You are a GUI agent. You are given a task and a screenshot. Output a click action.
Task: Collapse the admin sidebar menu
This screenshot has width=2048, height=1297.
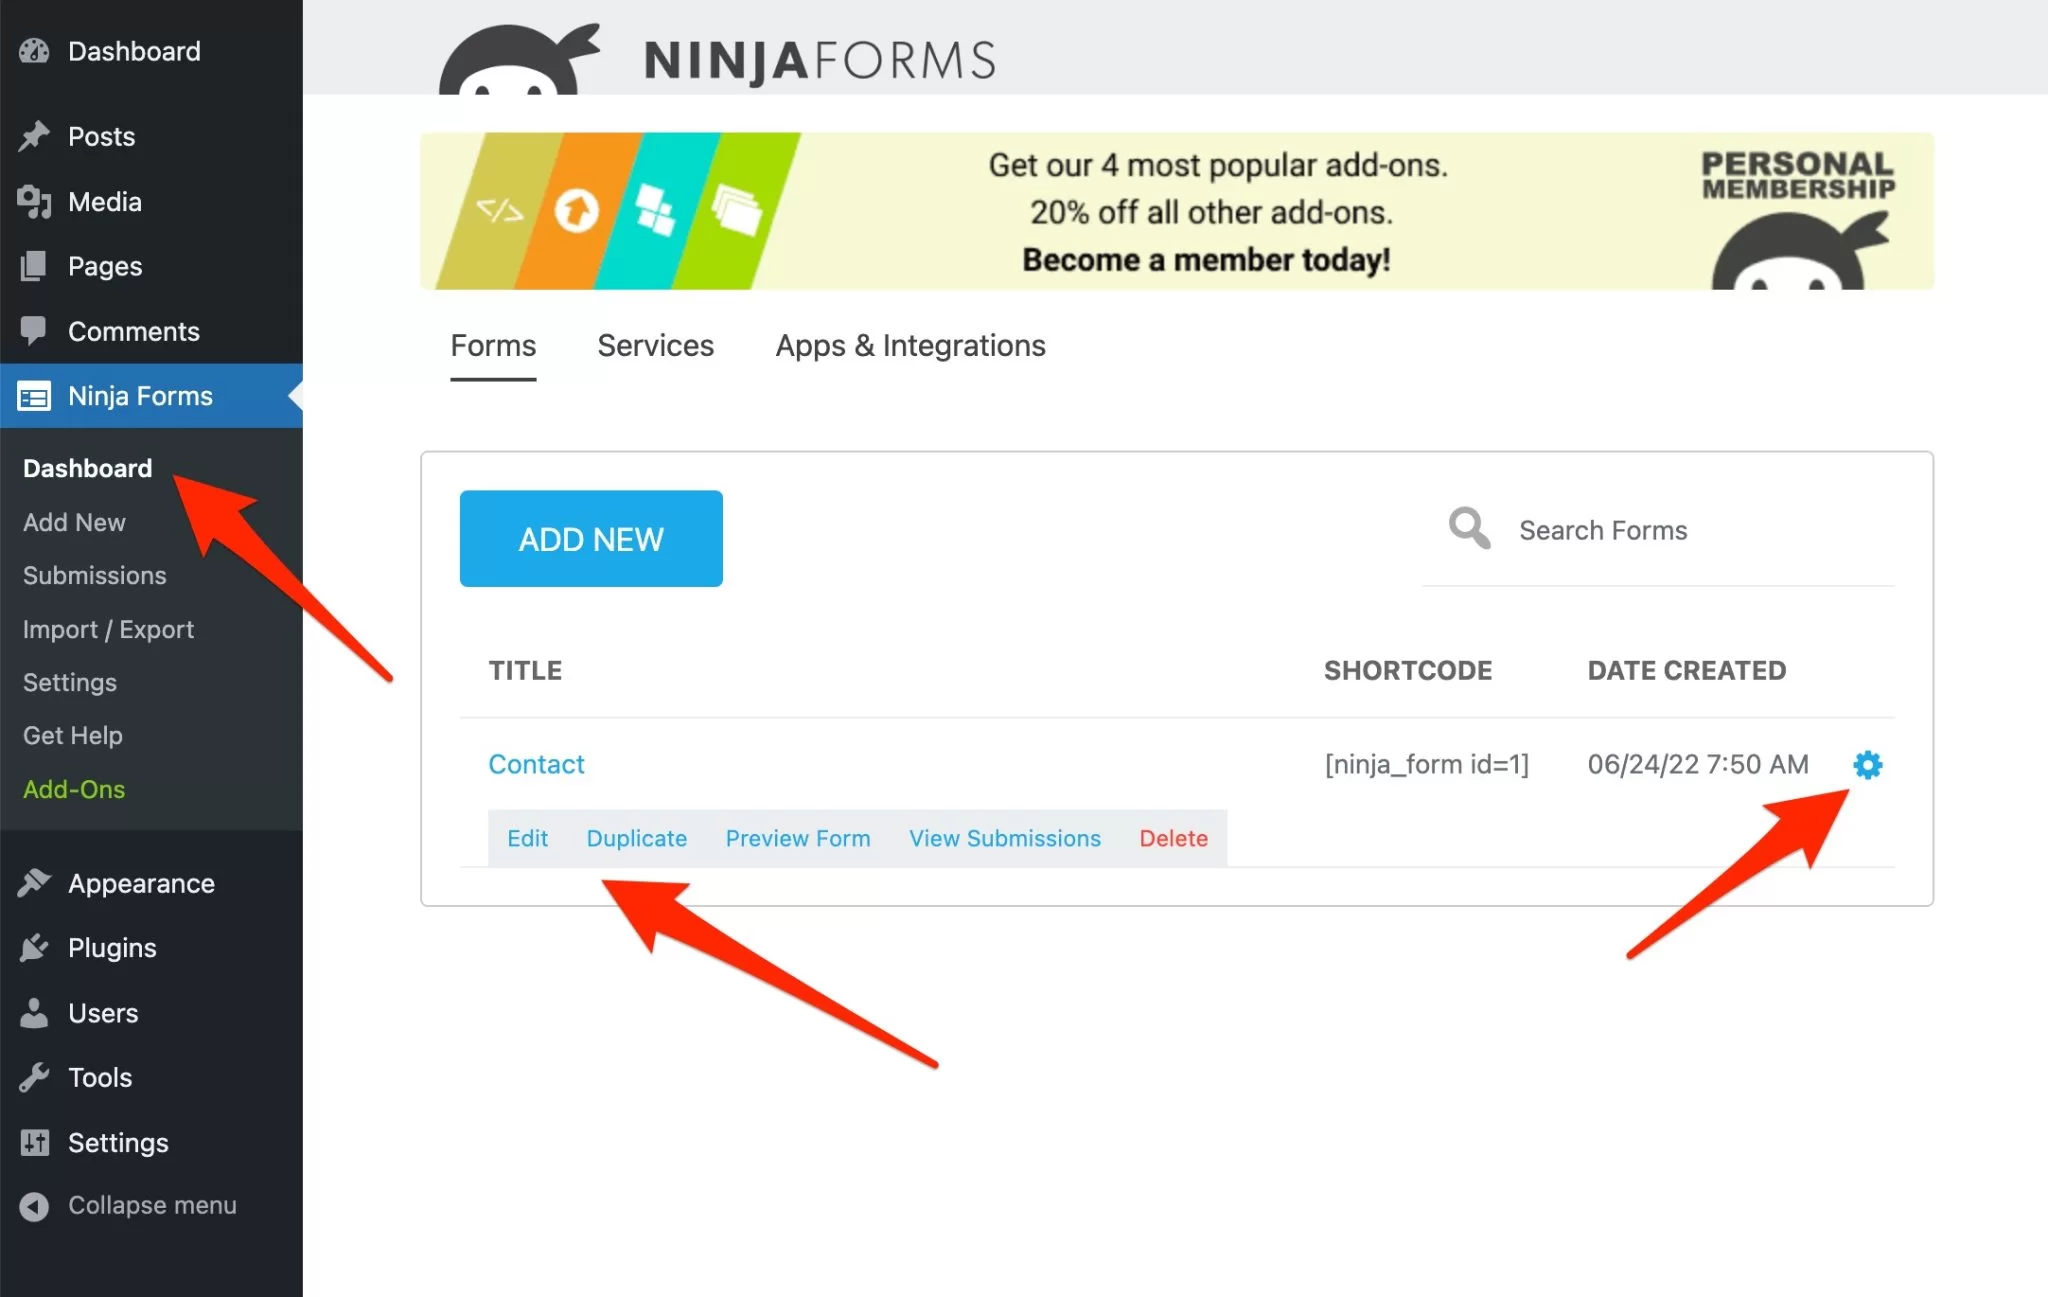pos(151,1206)
